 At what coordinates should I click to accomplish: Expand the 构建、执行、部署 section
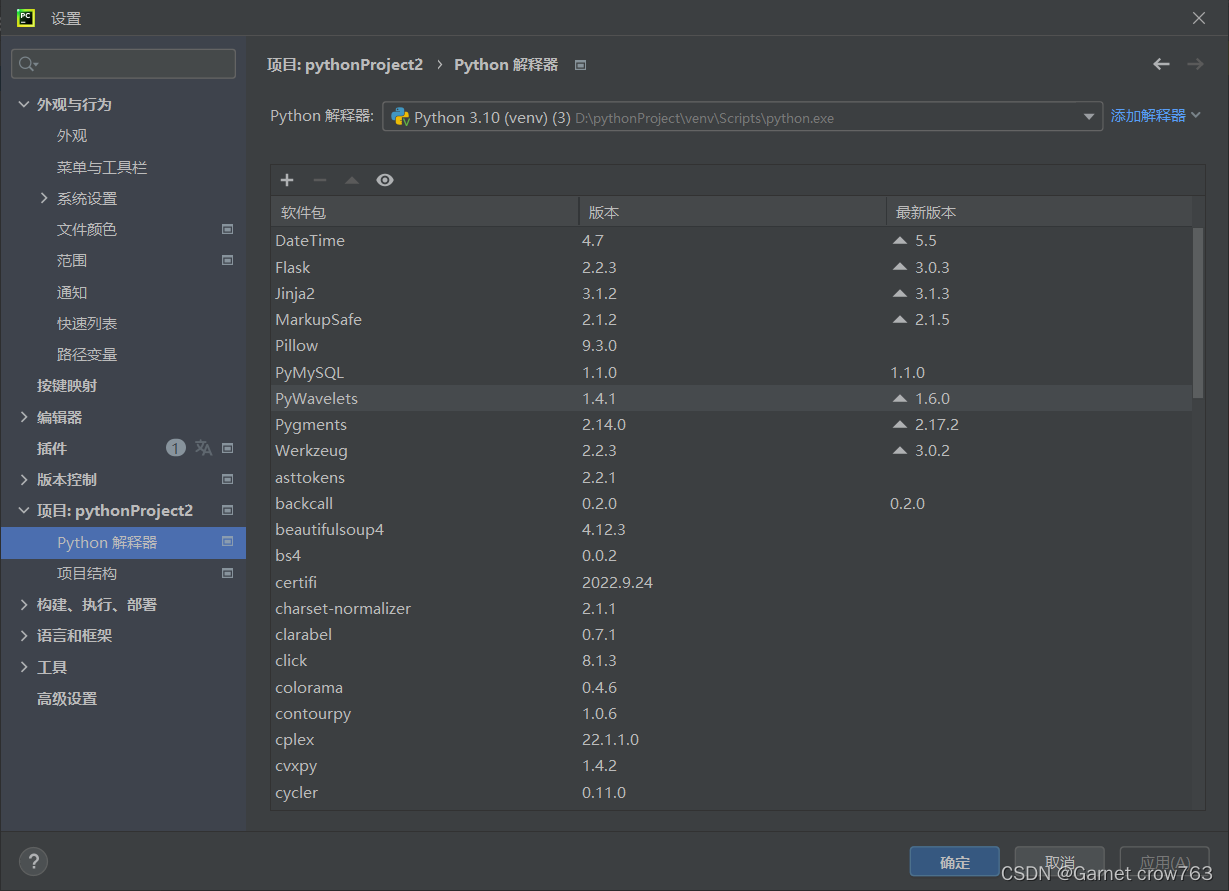(24, 604)
